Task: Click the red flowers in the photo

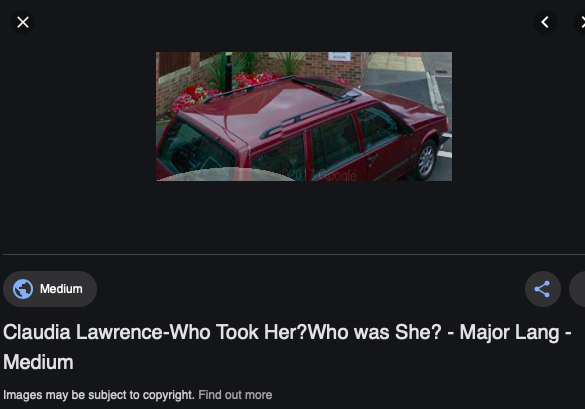Action: (194, 95)
